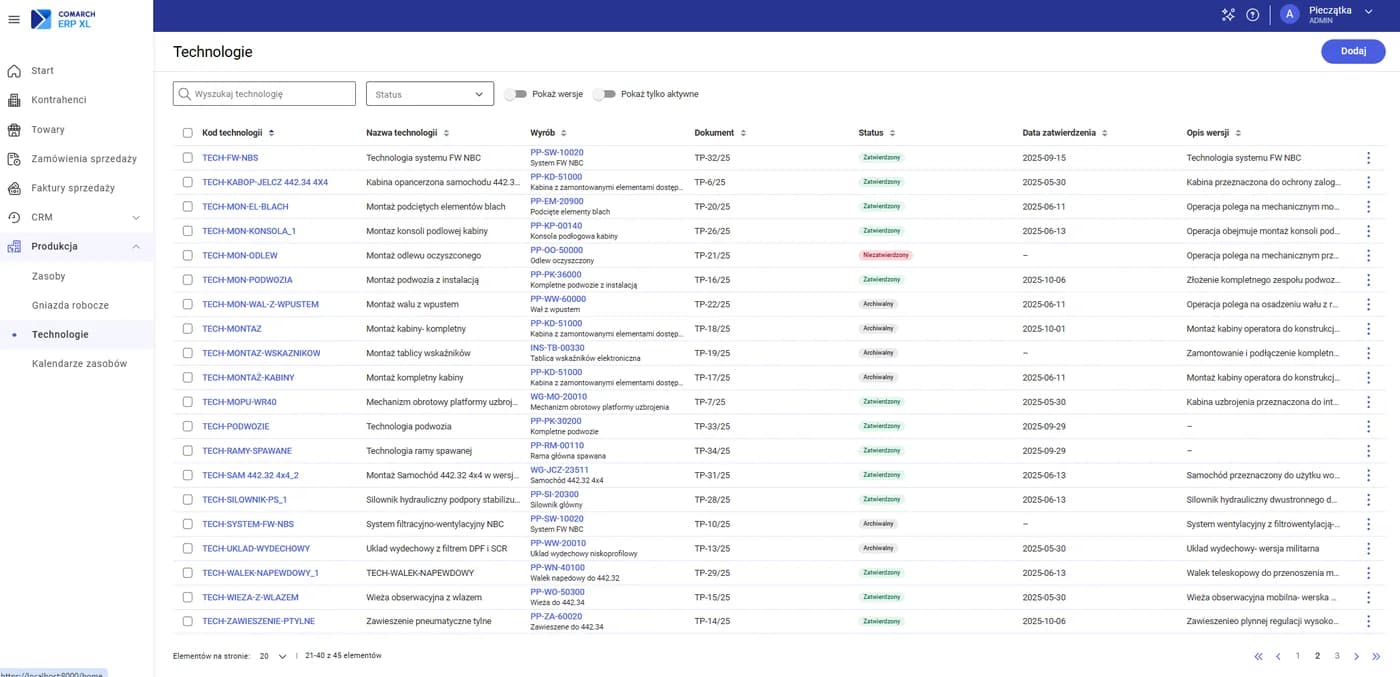Image resolution: width=1400 pixels, height=677 pixels.
Task: Go to the previous page arrow
Action: pos(1278,656)
